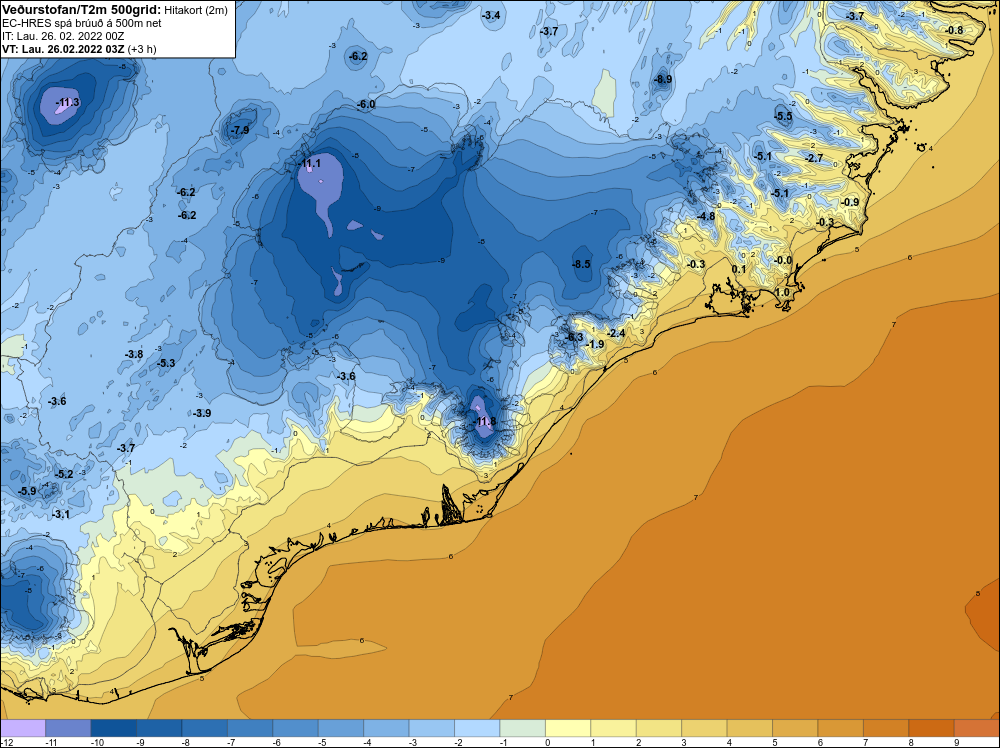The image size is (1000, 748).
Task: Click the -3 legend color swatch
Action: 432,728
